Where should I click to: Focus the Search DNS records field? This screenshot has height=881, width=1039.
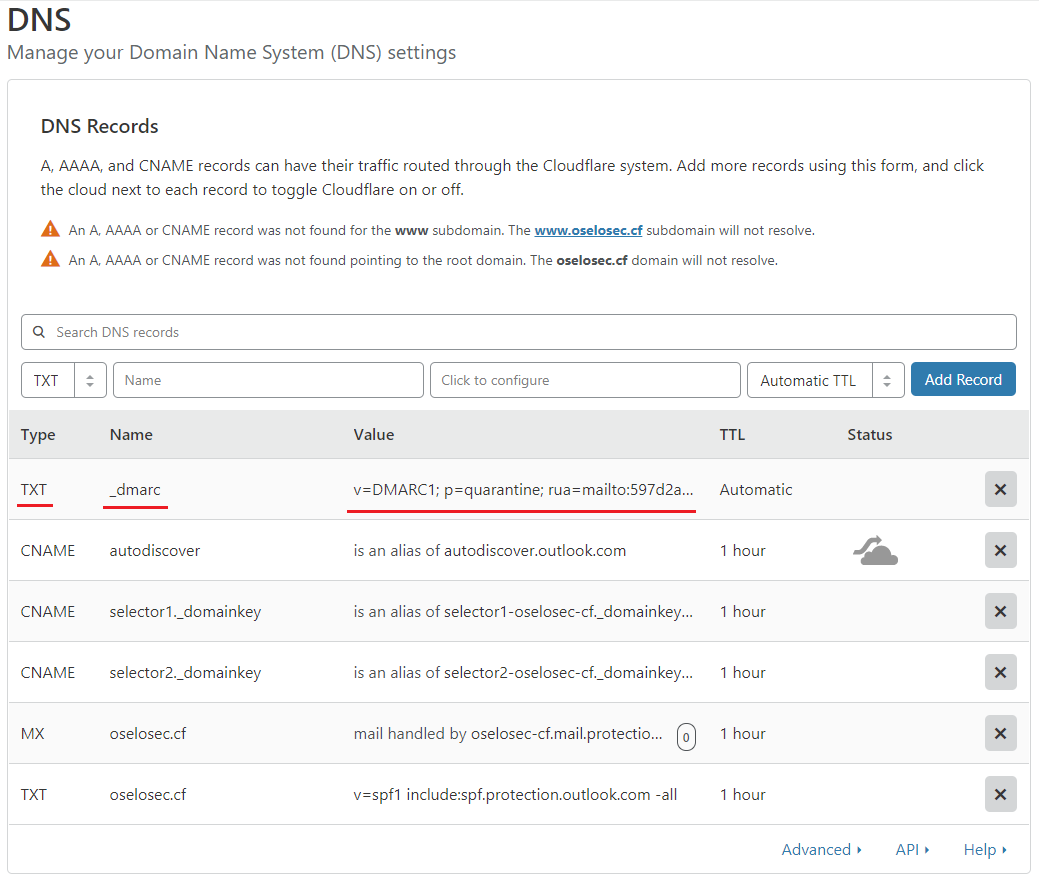[x=519, y=332]
